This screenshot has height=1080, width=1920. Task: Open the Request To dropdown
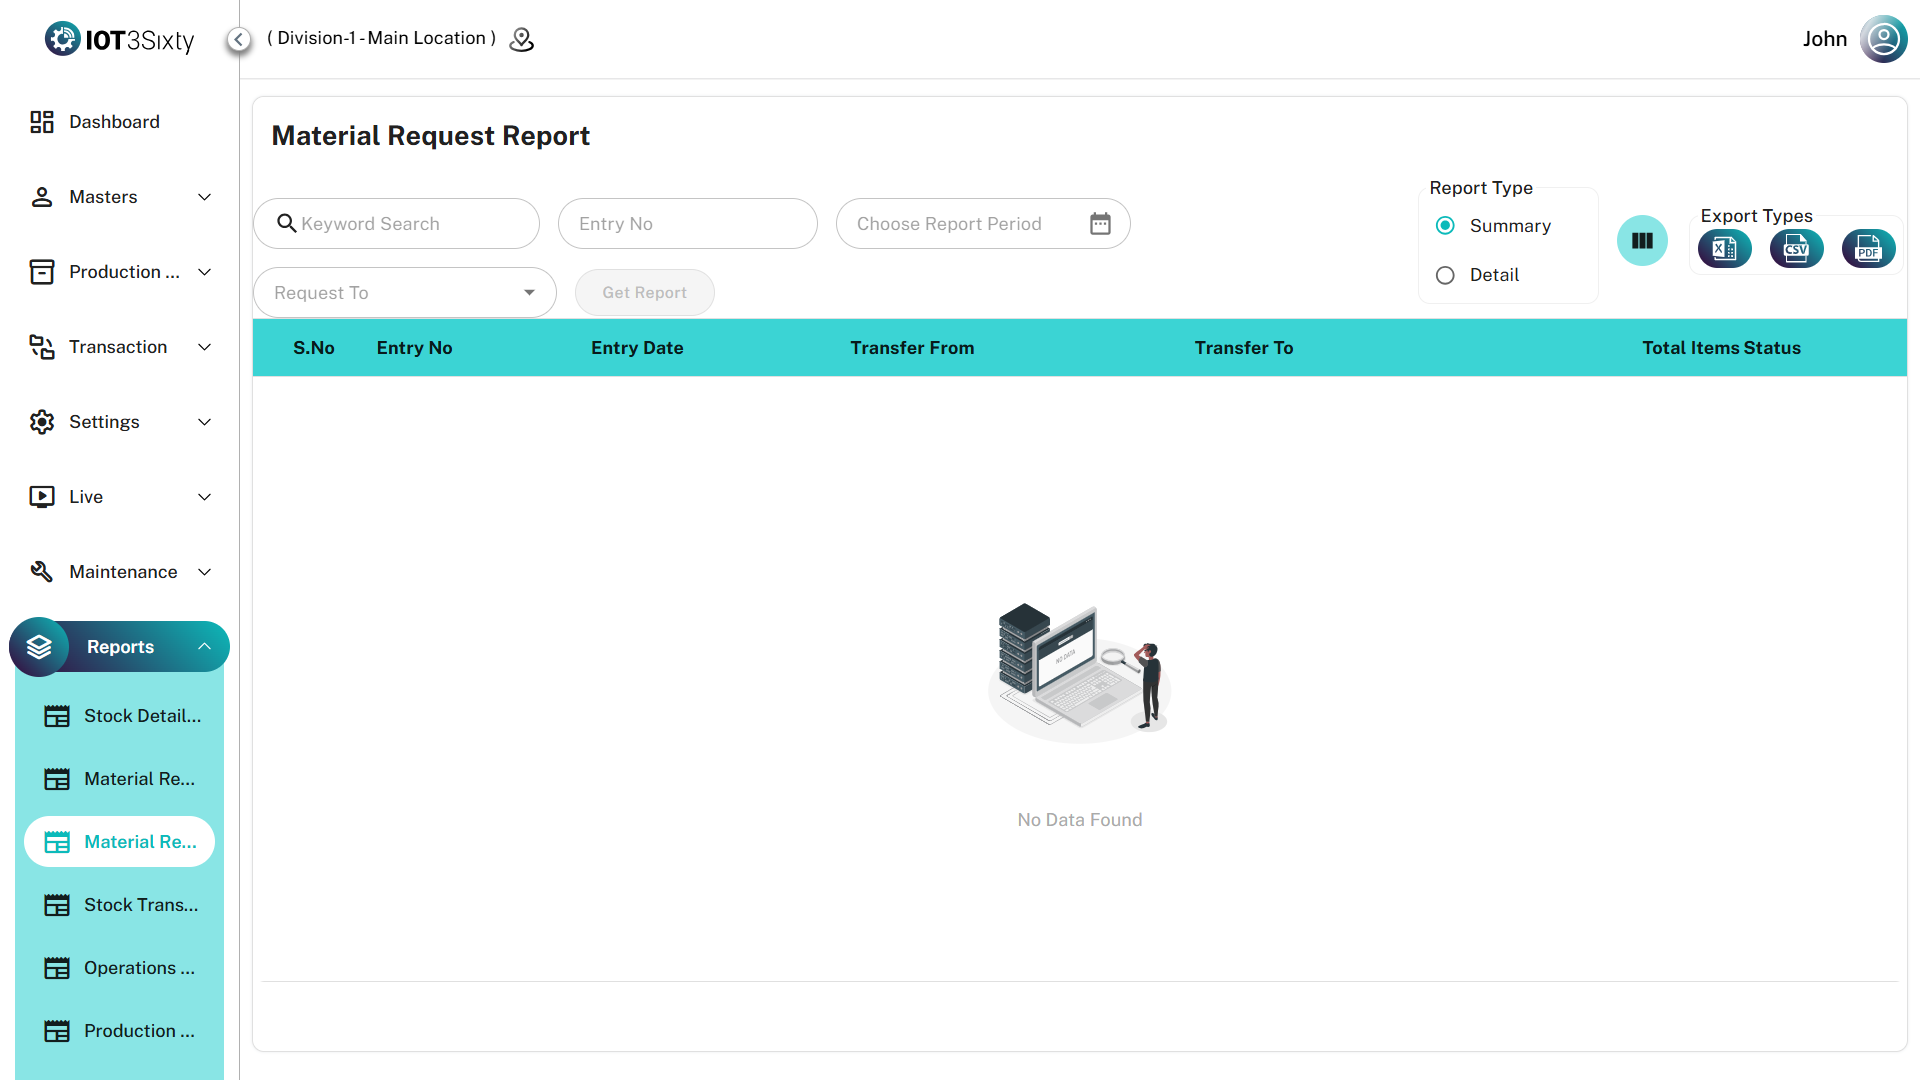[x=404, y=293]
